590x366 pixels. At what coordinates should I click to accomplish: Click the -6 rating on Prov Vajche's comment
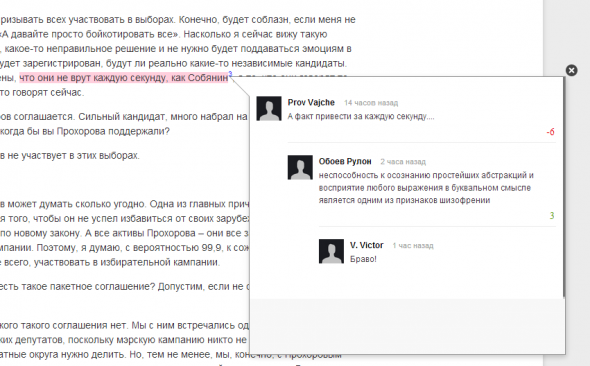[x=550, y=132]
